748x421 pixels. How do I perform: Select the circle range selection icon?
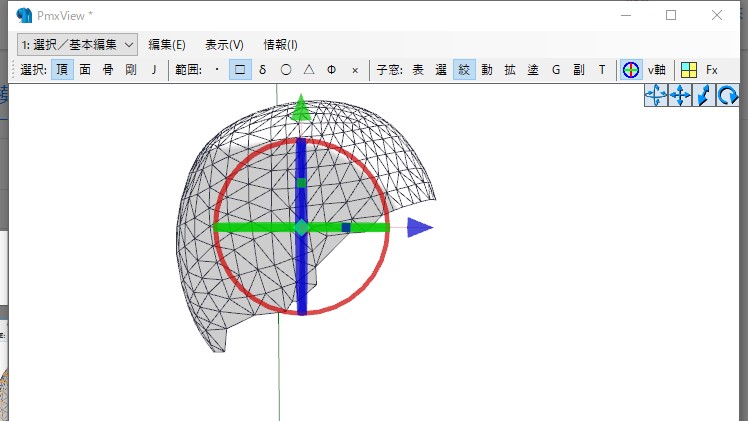(x=286, y=70)
